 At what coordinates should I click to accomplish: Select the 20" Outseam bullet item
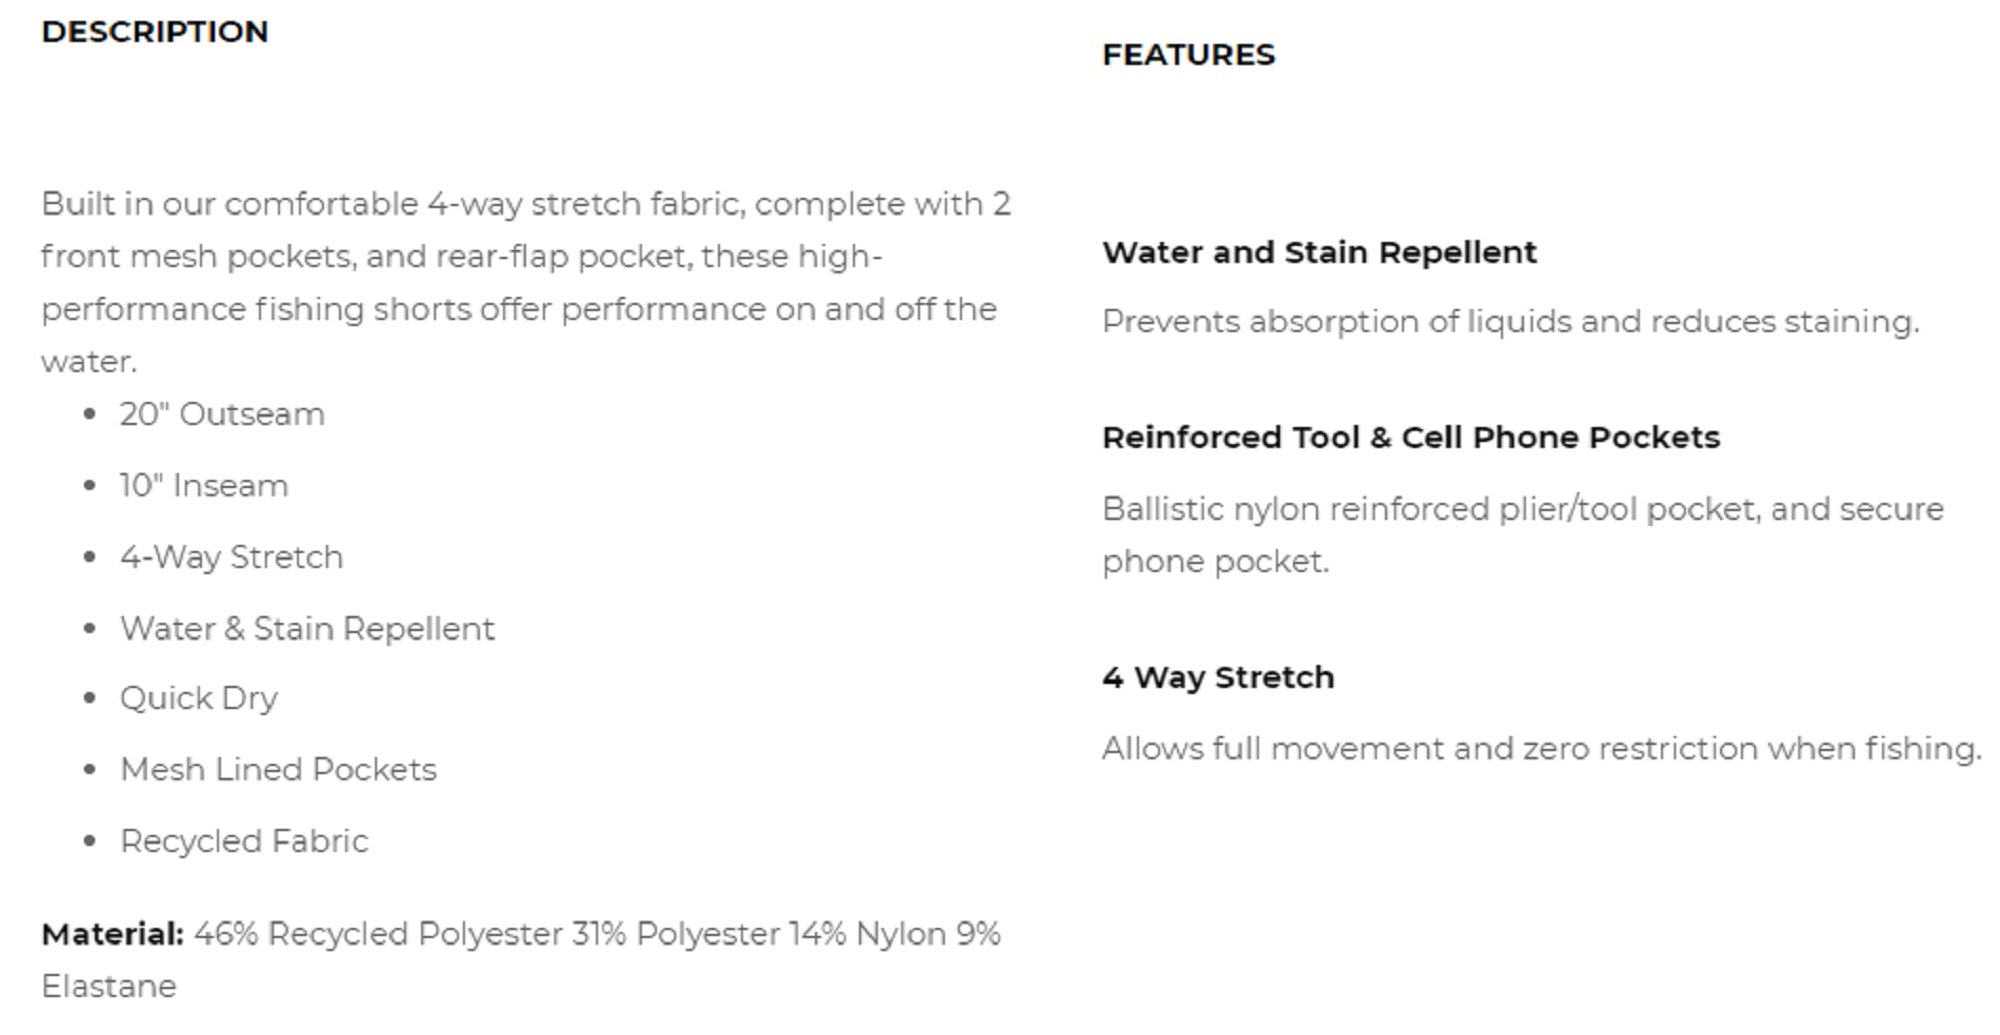[x=222, y=414]
